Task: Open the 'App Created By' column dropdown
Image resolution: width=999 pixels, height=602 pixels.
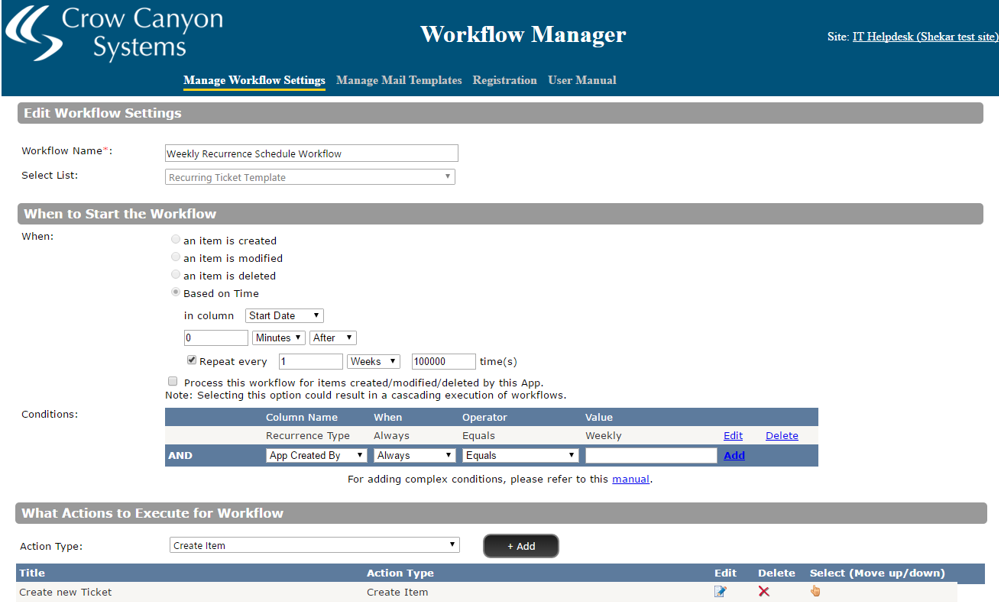Action: [x=316, y=455]
